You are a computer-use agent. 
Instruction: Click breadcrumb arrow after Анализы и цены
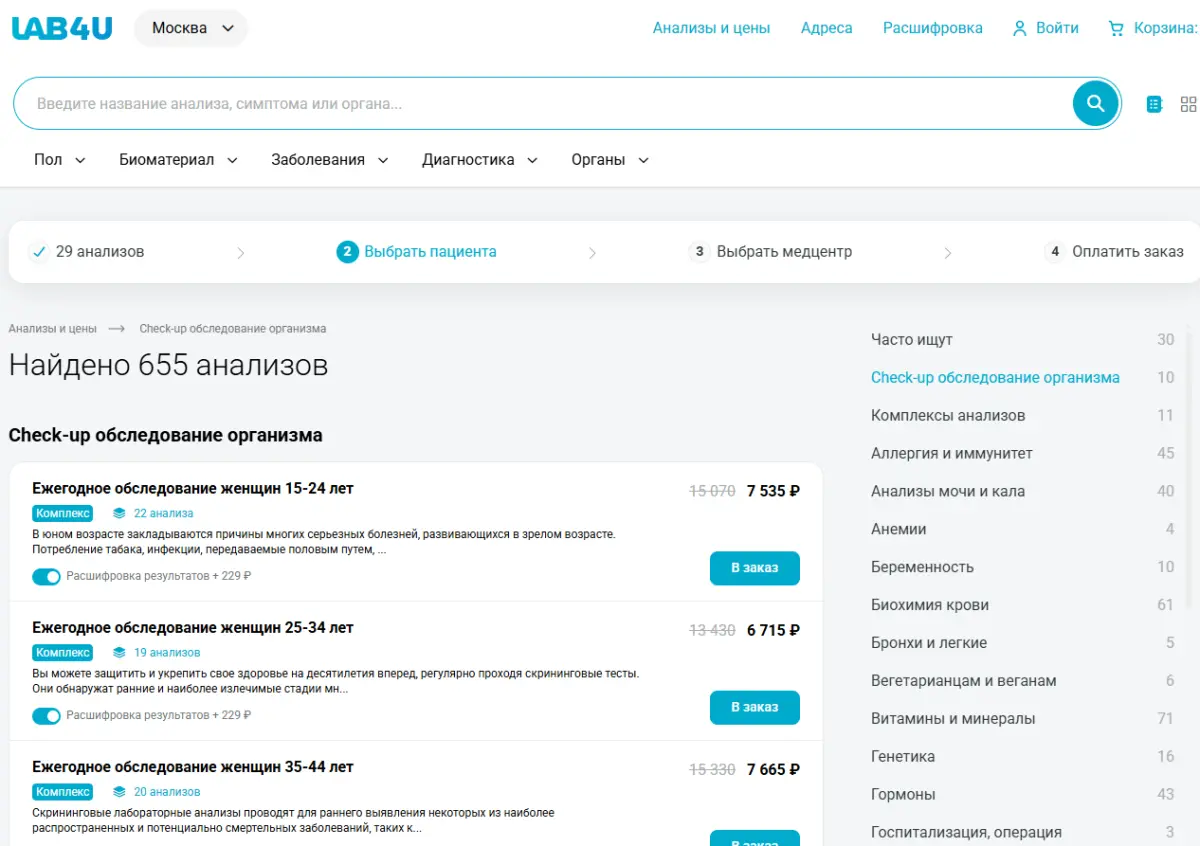coord(117,329)
